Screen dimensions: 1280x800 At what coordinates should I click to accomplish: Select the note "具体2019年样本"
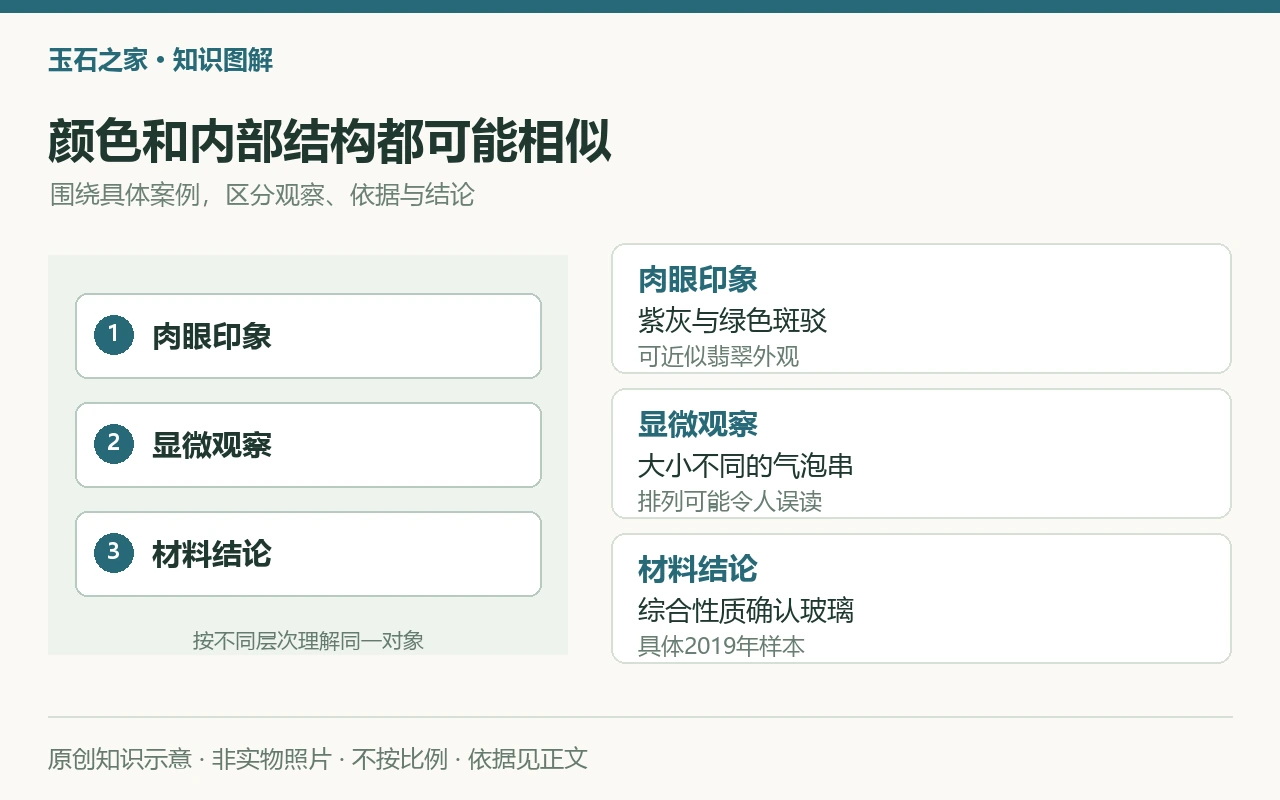pyautogui.click(x=721, y=646)
